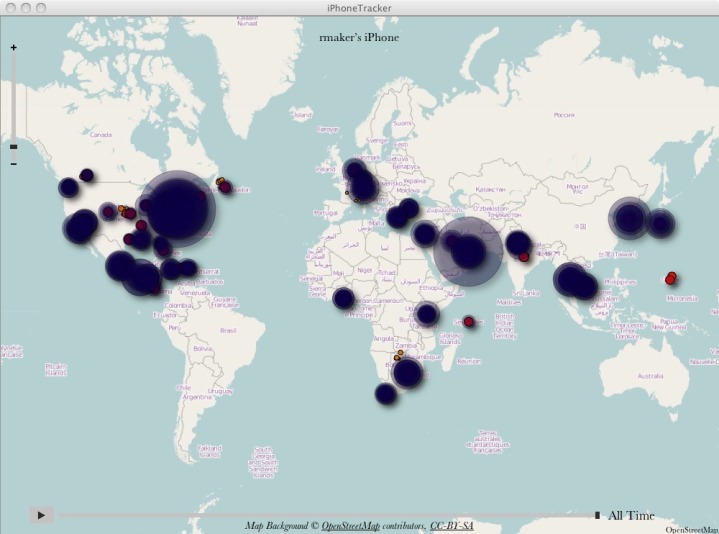Click the Bolivia map label

(x=202, y=349)
